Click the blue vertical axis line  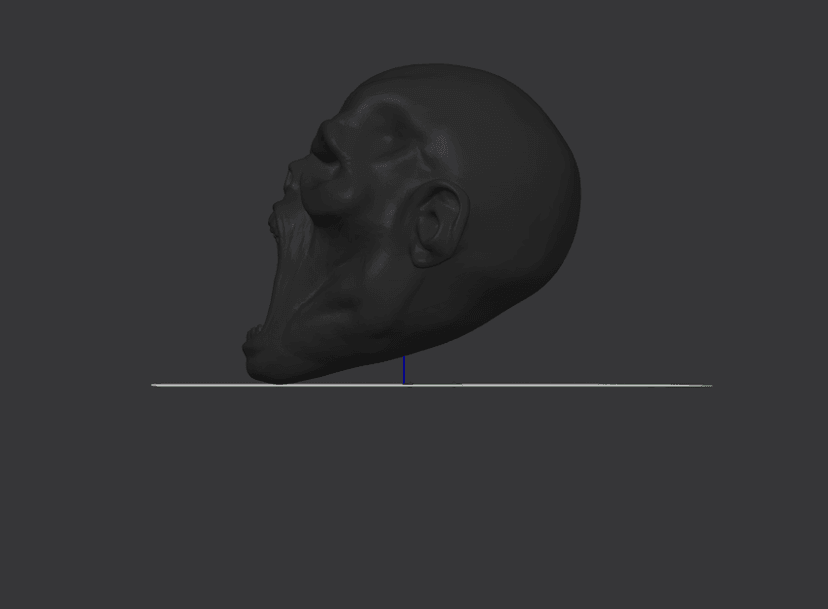click(404, 370)
